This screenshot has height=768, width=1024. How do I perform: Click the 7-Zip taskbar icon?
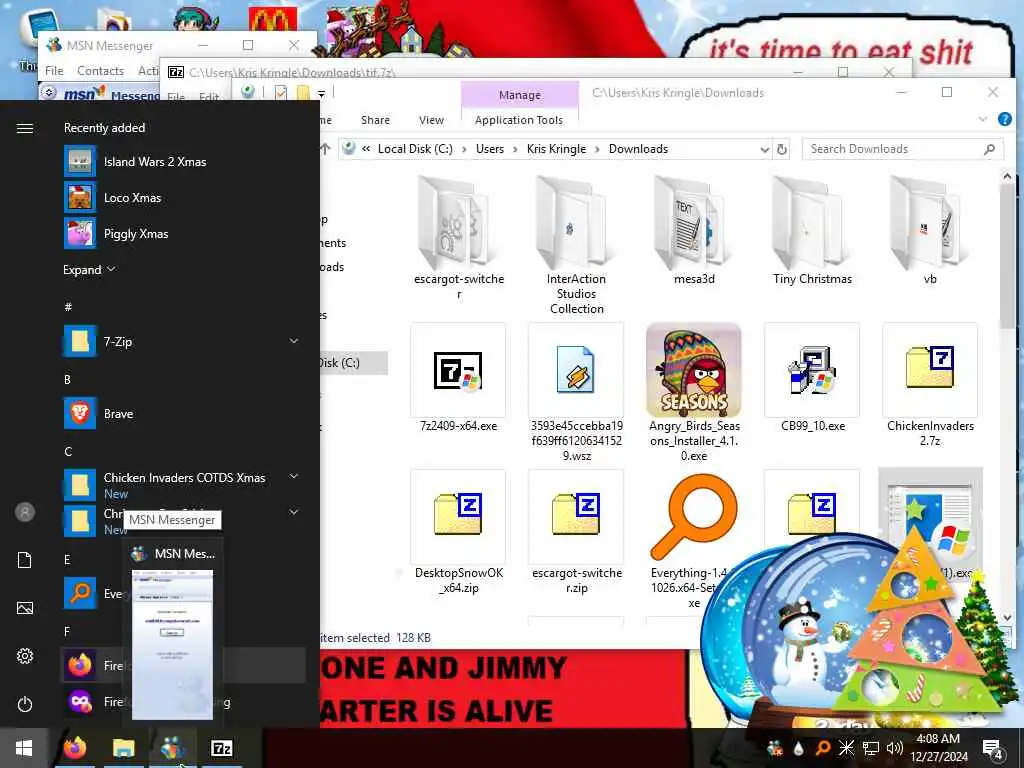[x=222, y=748]
